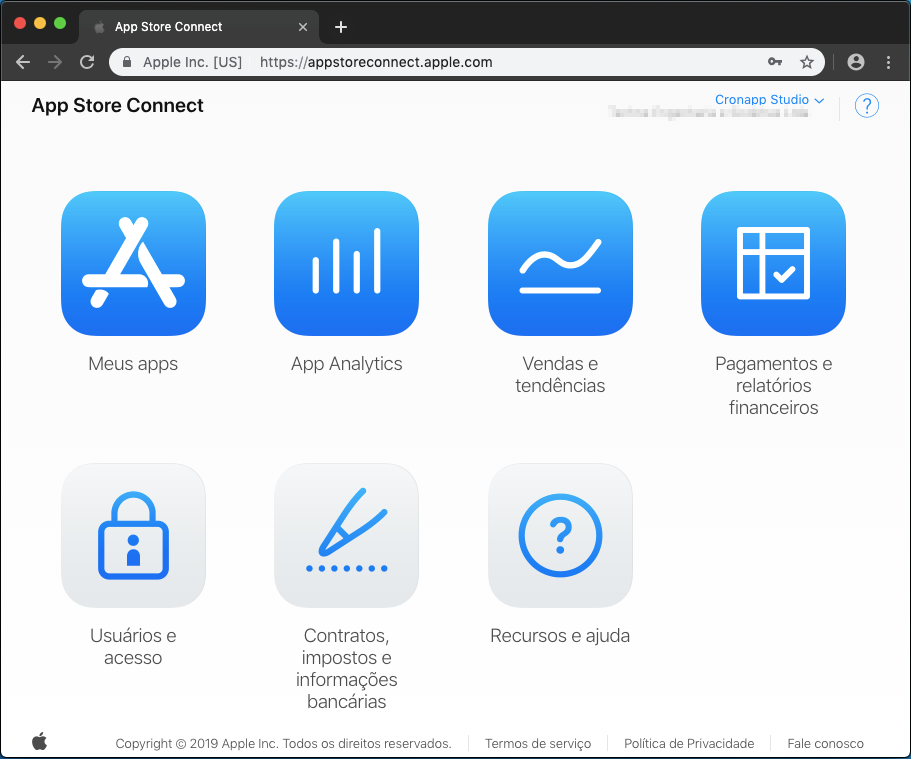Open Chrome three-dot menu

(888, 62)
